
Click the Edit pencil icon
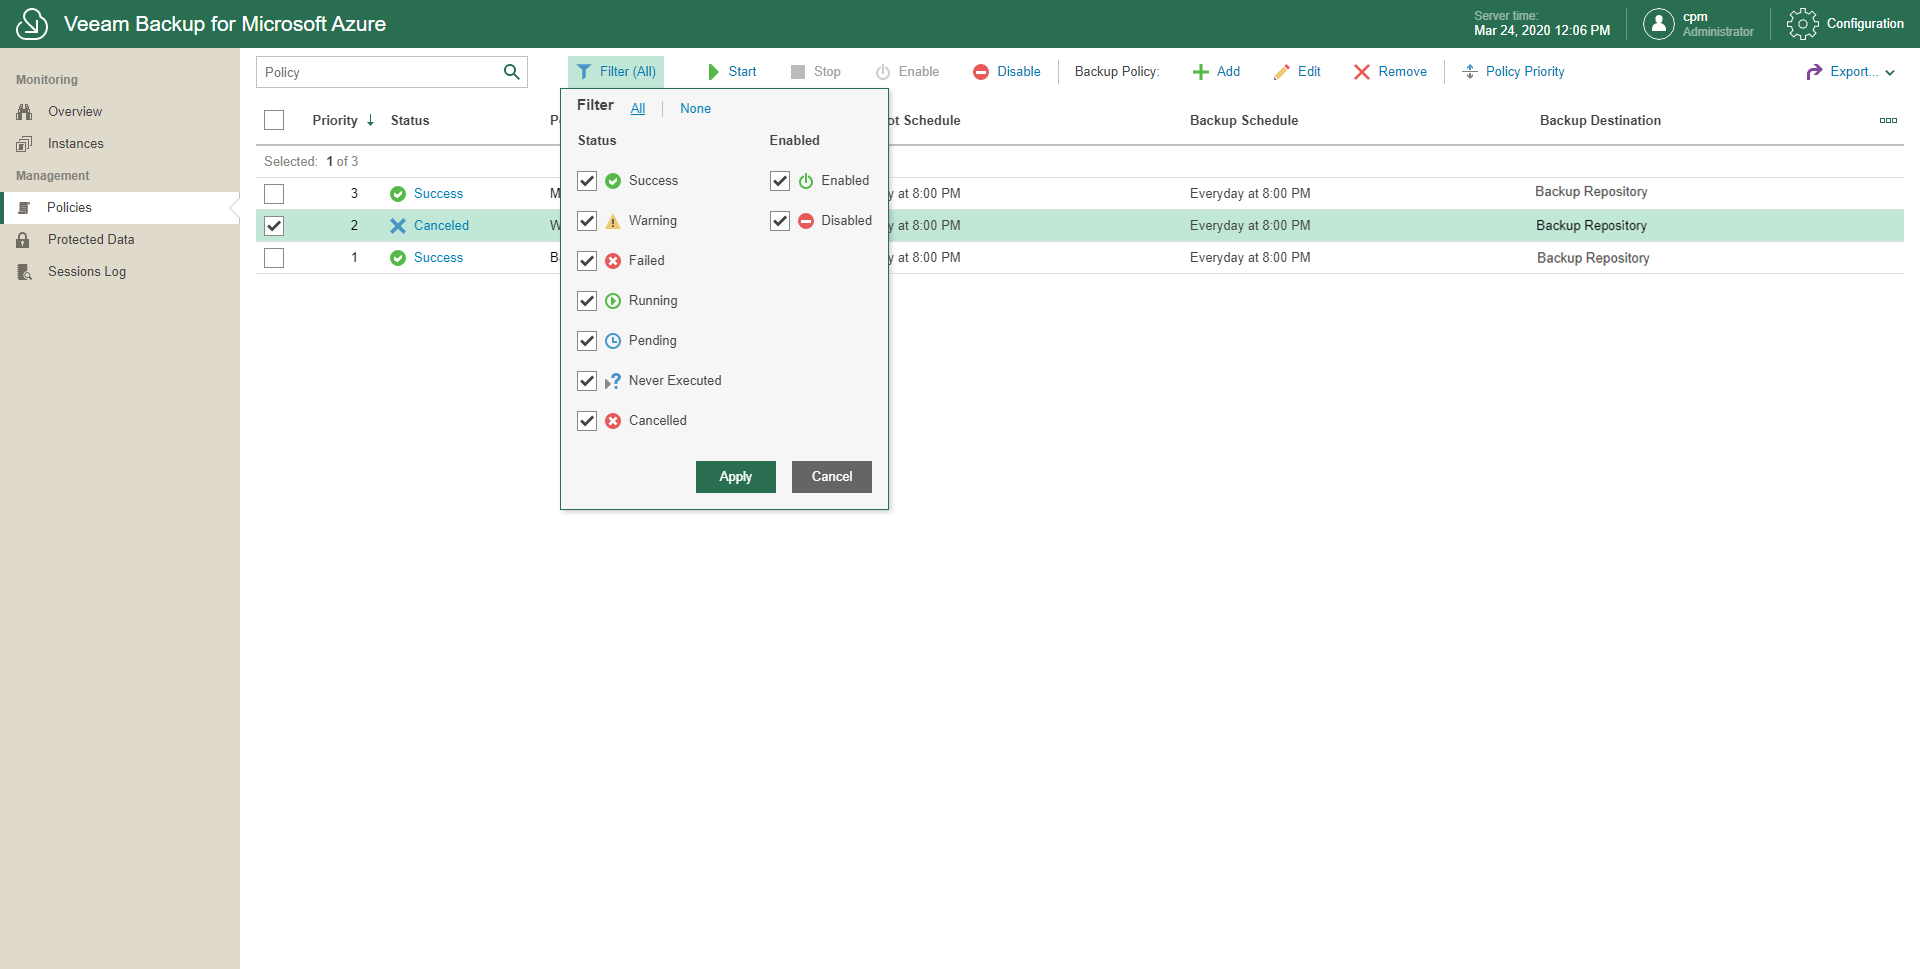click(1282, 72)
